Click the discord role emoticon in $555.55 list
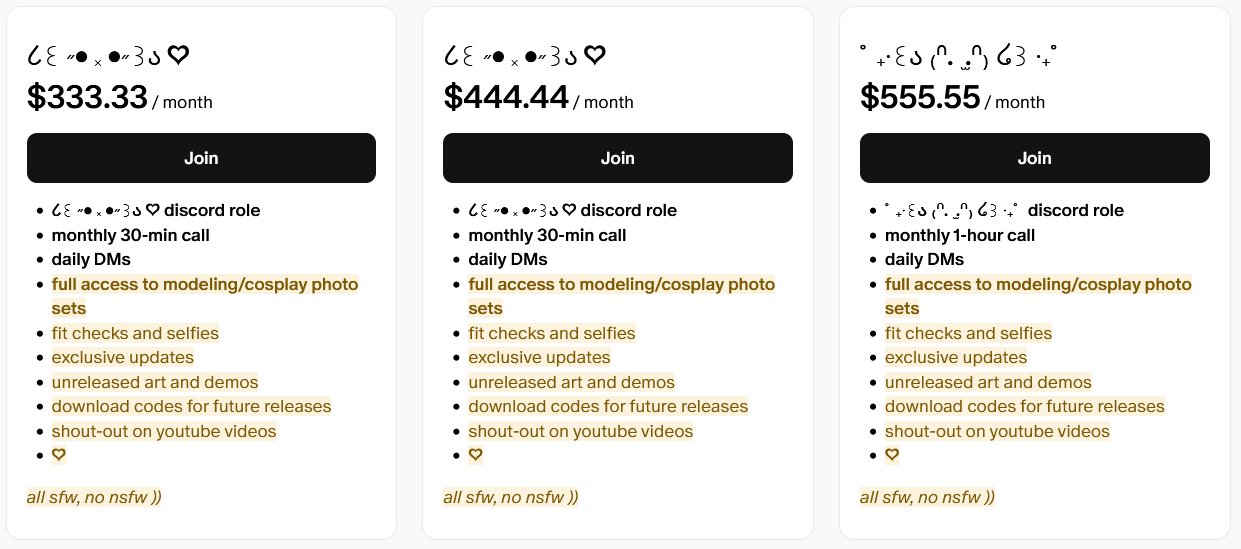 (x=950, y=211)
